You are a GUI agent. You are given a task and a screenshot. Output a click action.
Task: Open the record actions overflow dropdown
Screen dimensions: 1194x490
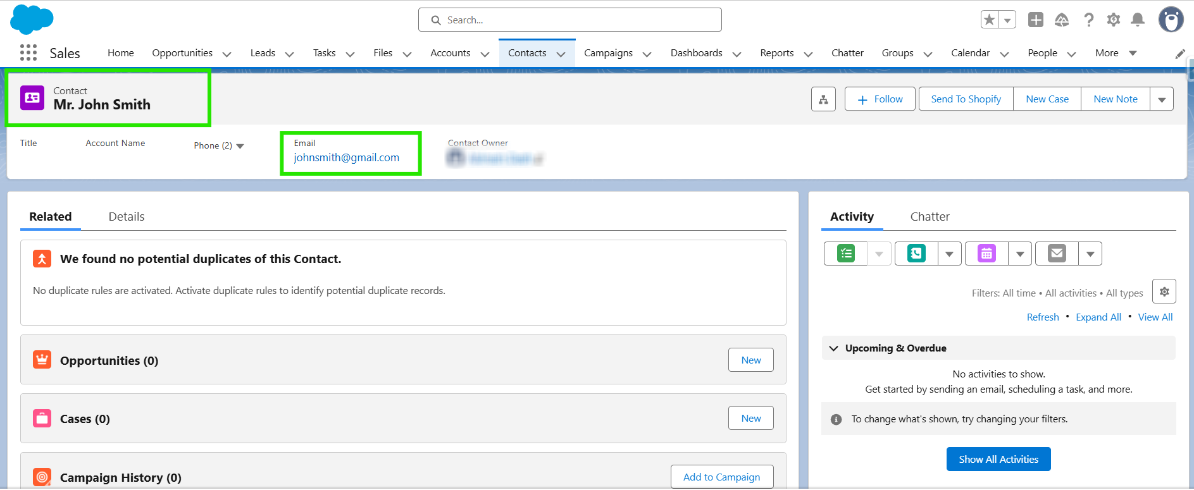[1161, 99]
